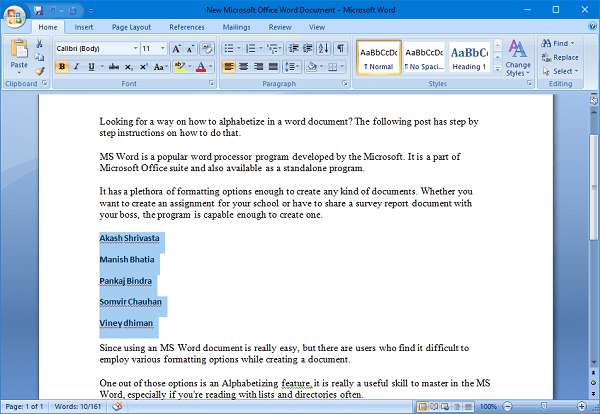
Task: Click the proofing errors icon in status bar
Action: click(x=117, y=406)
